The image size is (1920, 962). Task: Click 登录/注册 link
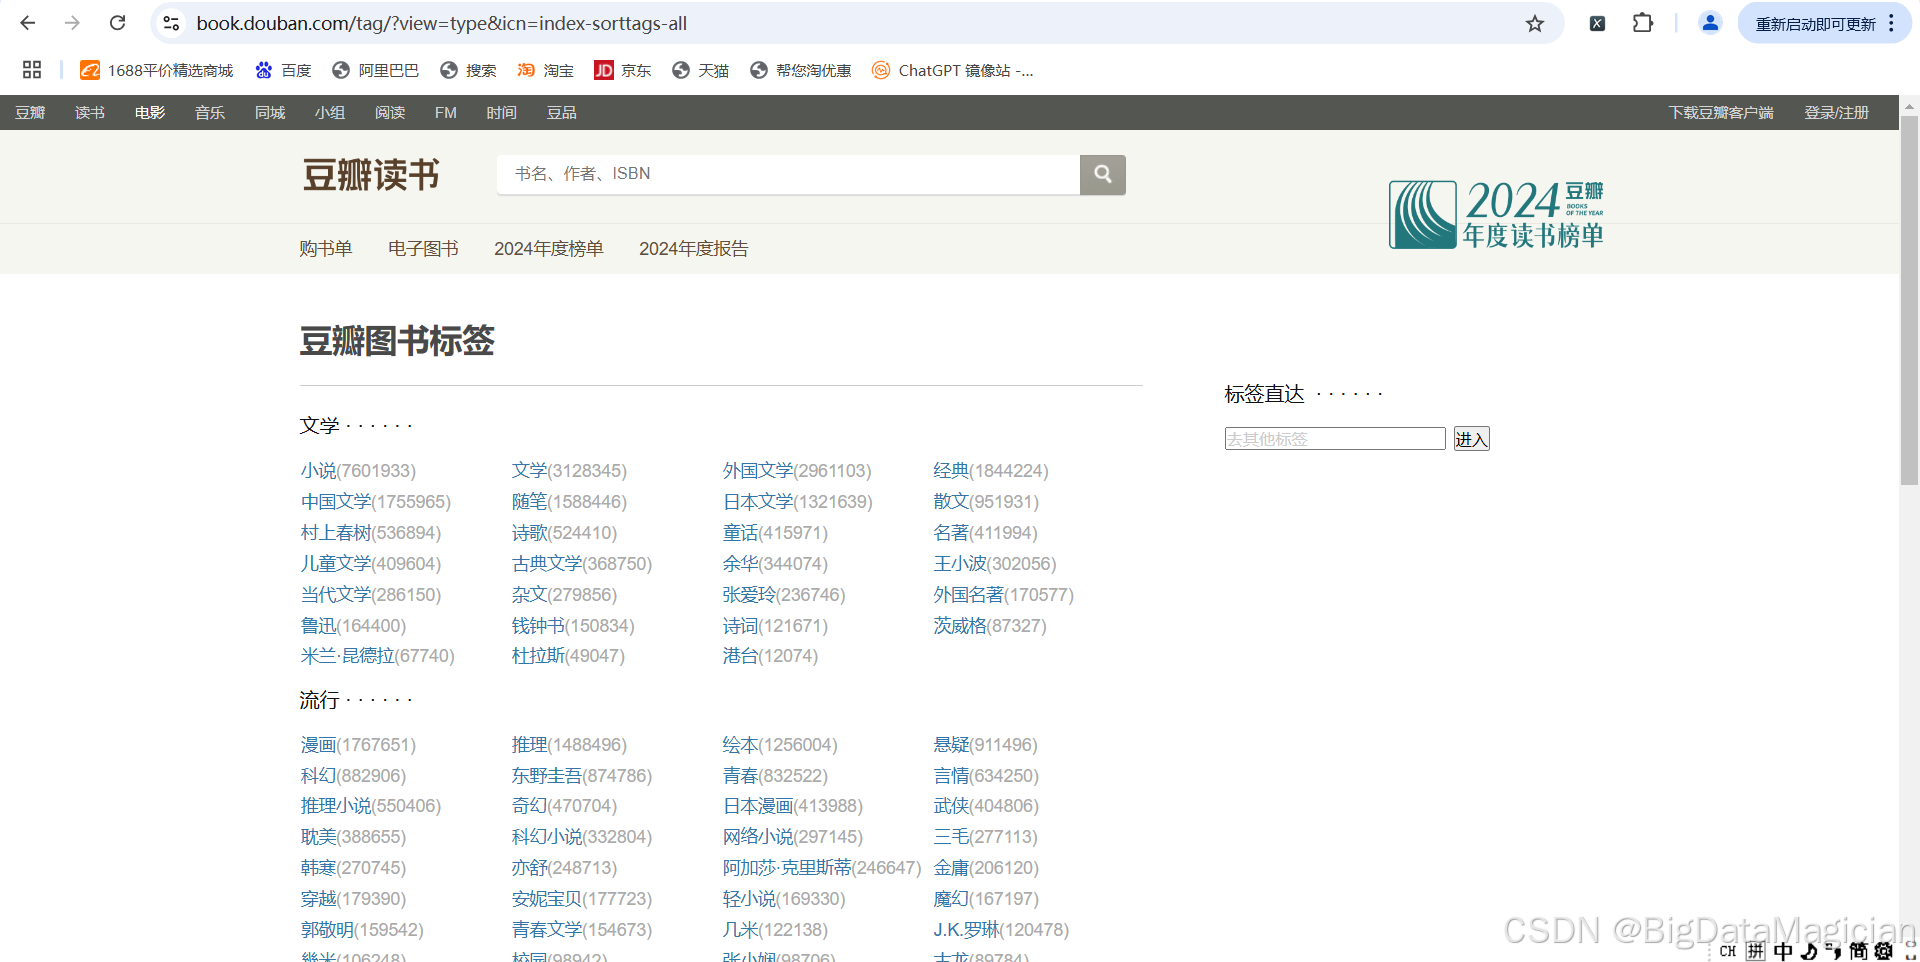pos(1837,112)
